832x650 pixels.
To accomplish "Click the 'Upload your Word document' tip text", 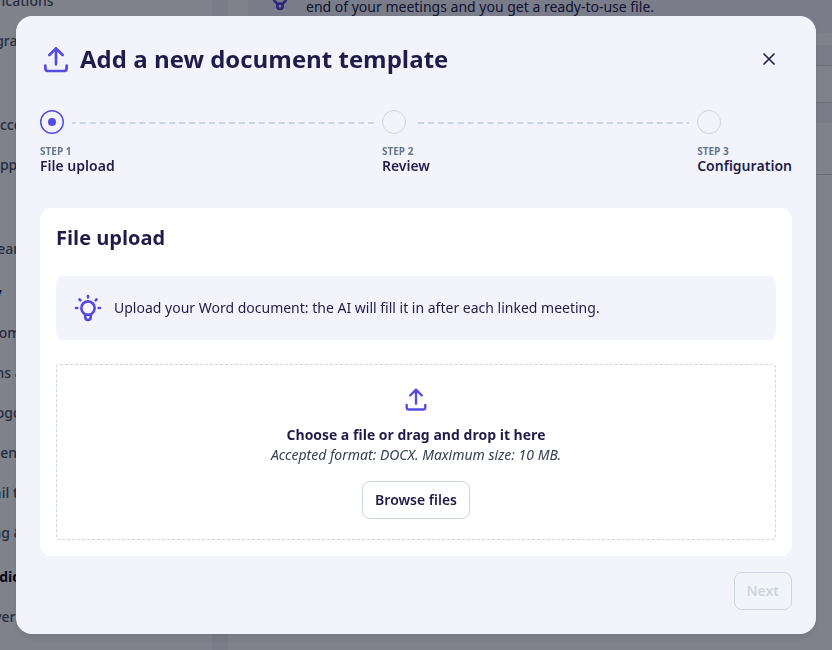I will (357, 308).
